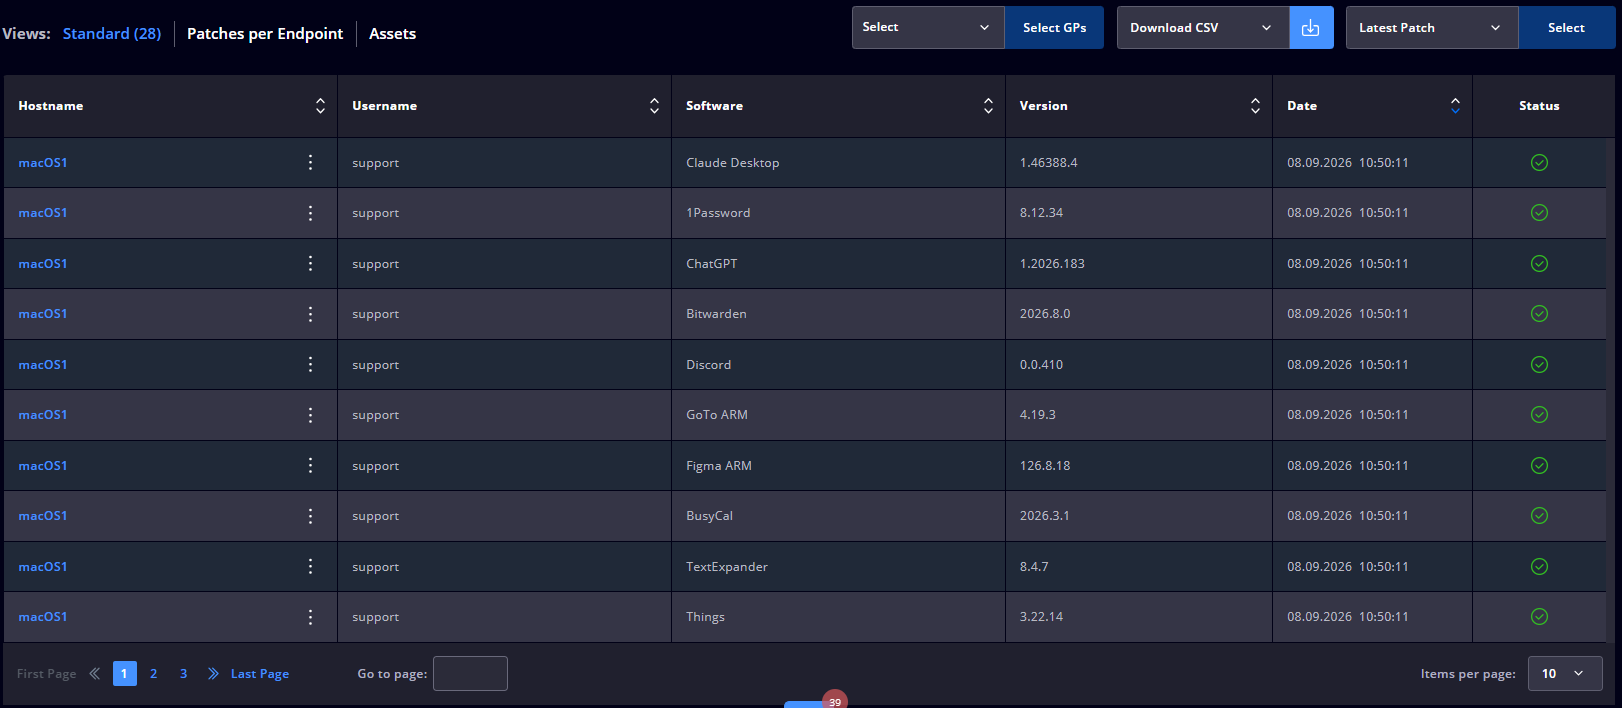Click the First Page link

tap(47, 674)
